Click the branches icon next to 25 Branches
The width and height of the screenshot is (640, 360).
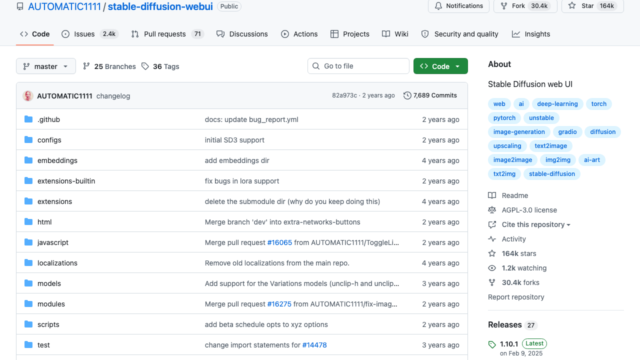(x=86, y=66)
